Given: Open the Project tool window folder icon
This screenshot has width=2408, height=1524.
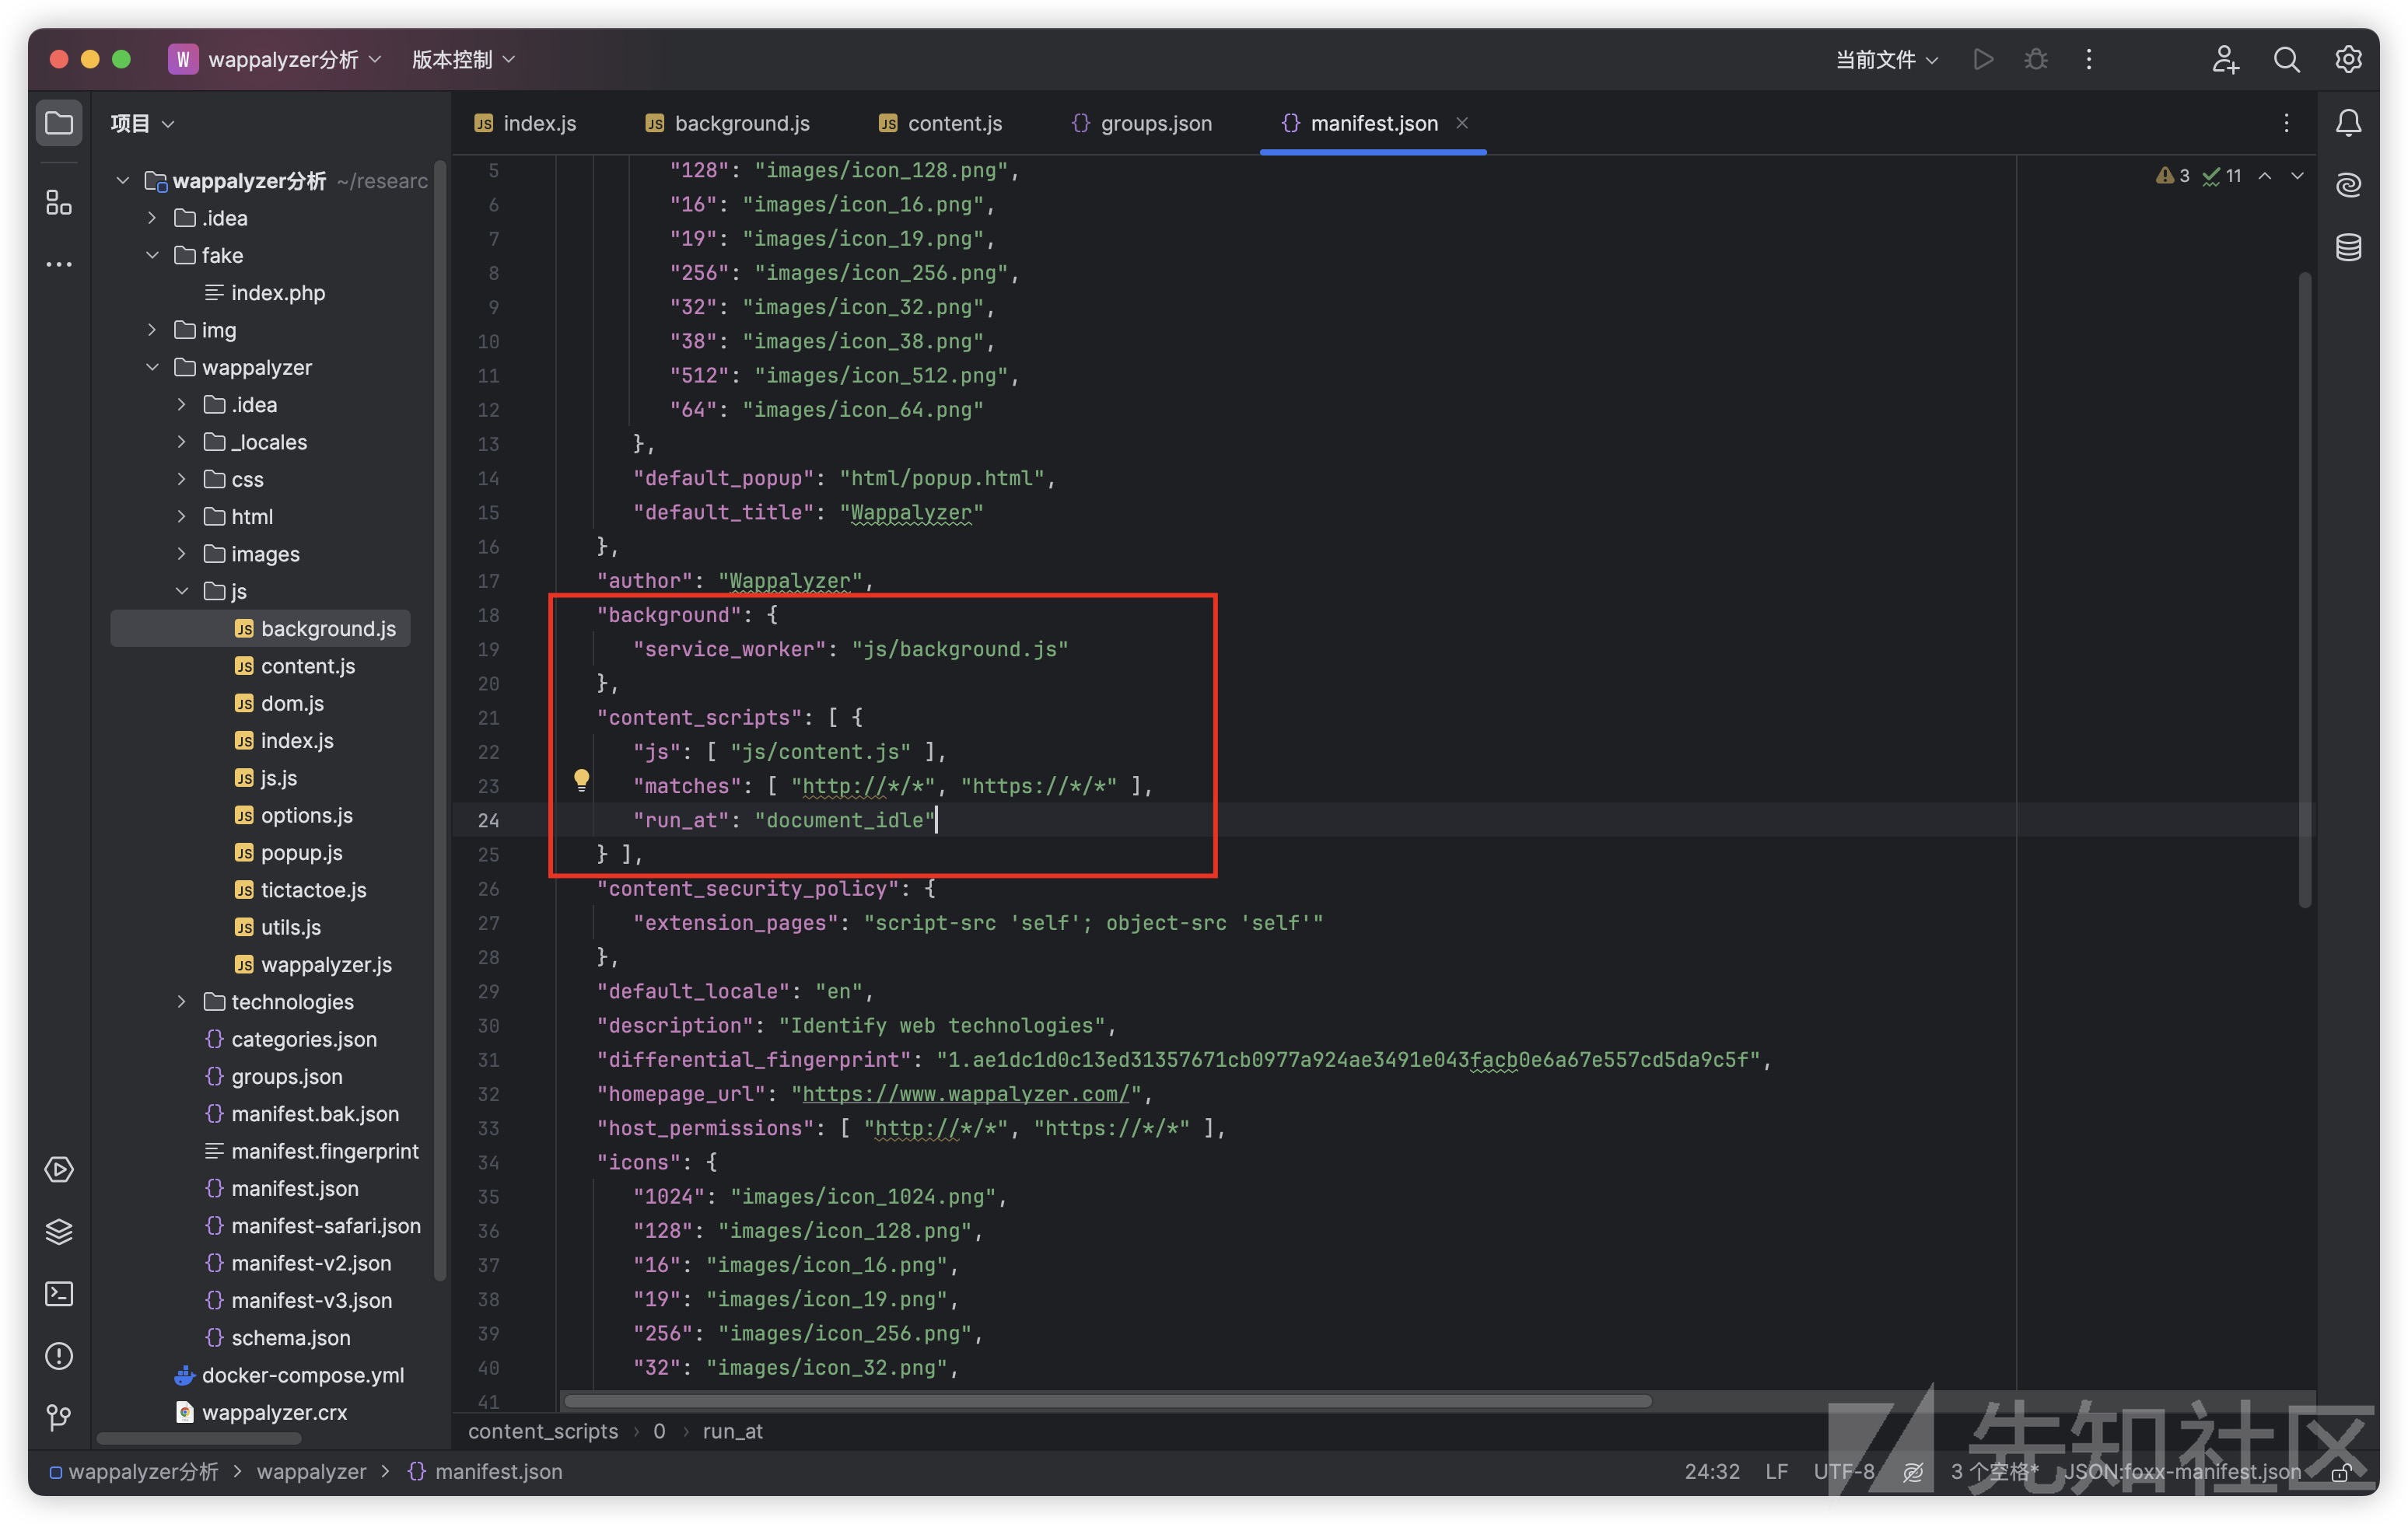Looking at the screenshot, I should pos(59,123).
